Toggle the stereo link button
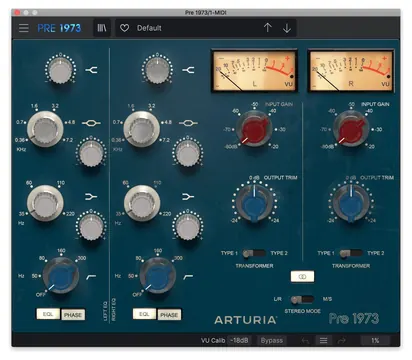 click(302, 276)
